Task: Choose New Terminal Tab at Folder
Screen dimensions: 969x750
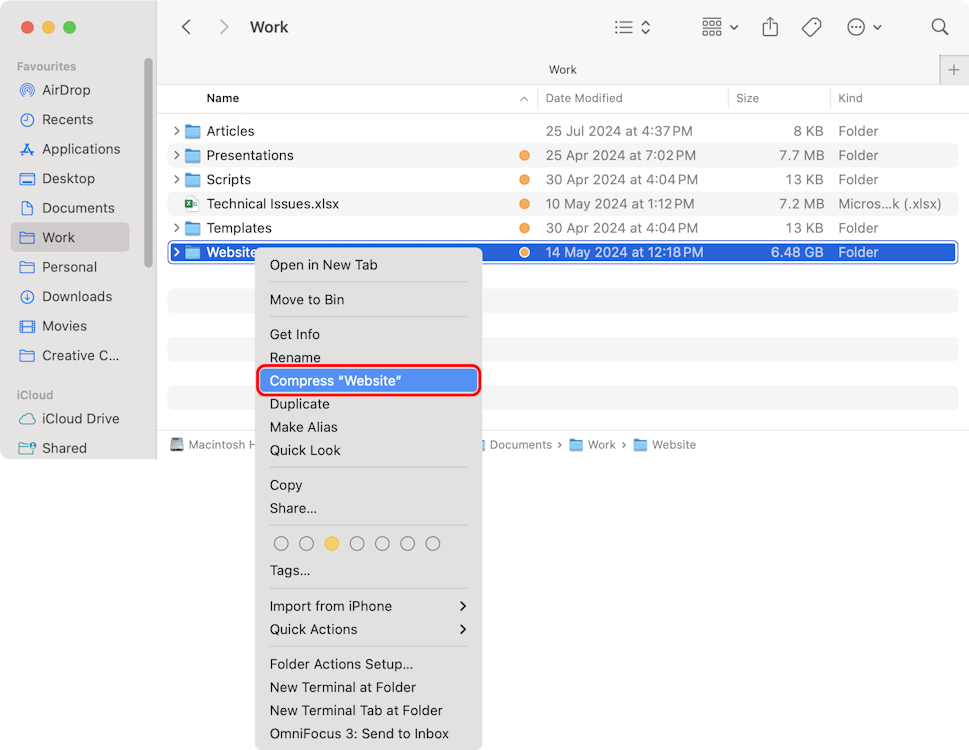Action: [368, 710]
